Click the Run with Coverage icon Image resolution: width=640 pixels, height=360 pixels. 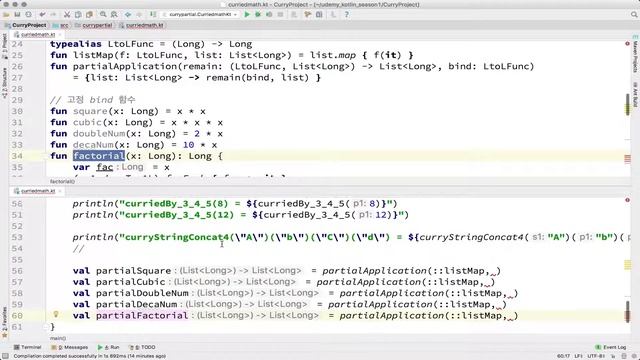(269, 15)
